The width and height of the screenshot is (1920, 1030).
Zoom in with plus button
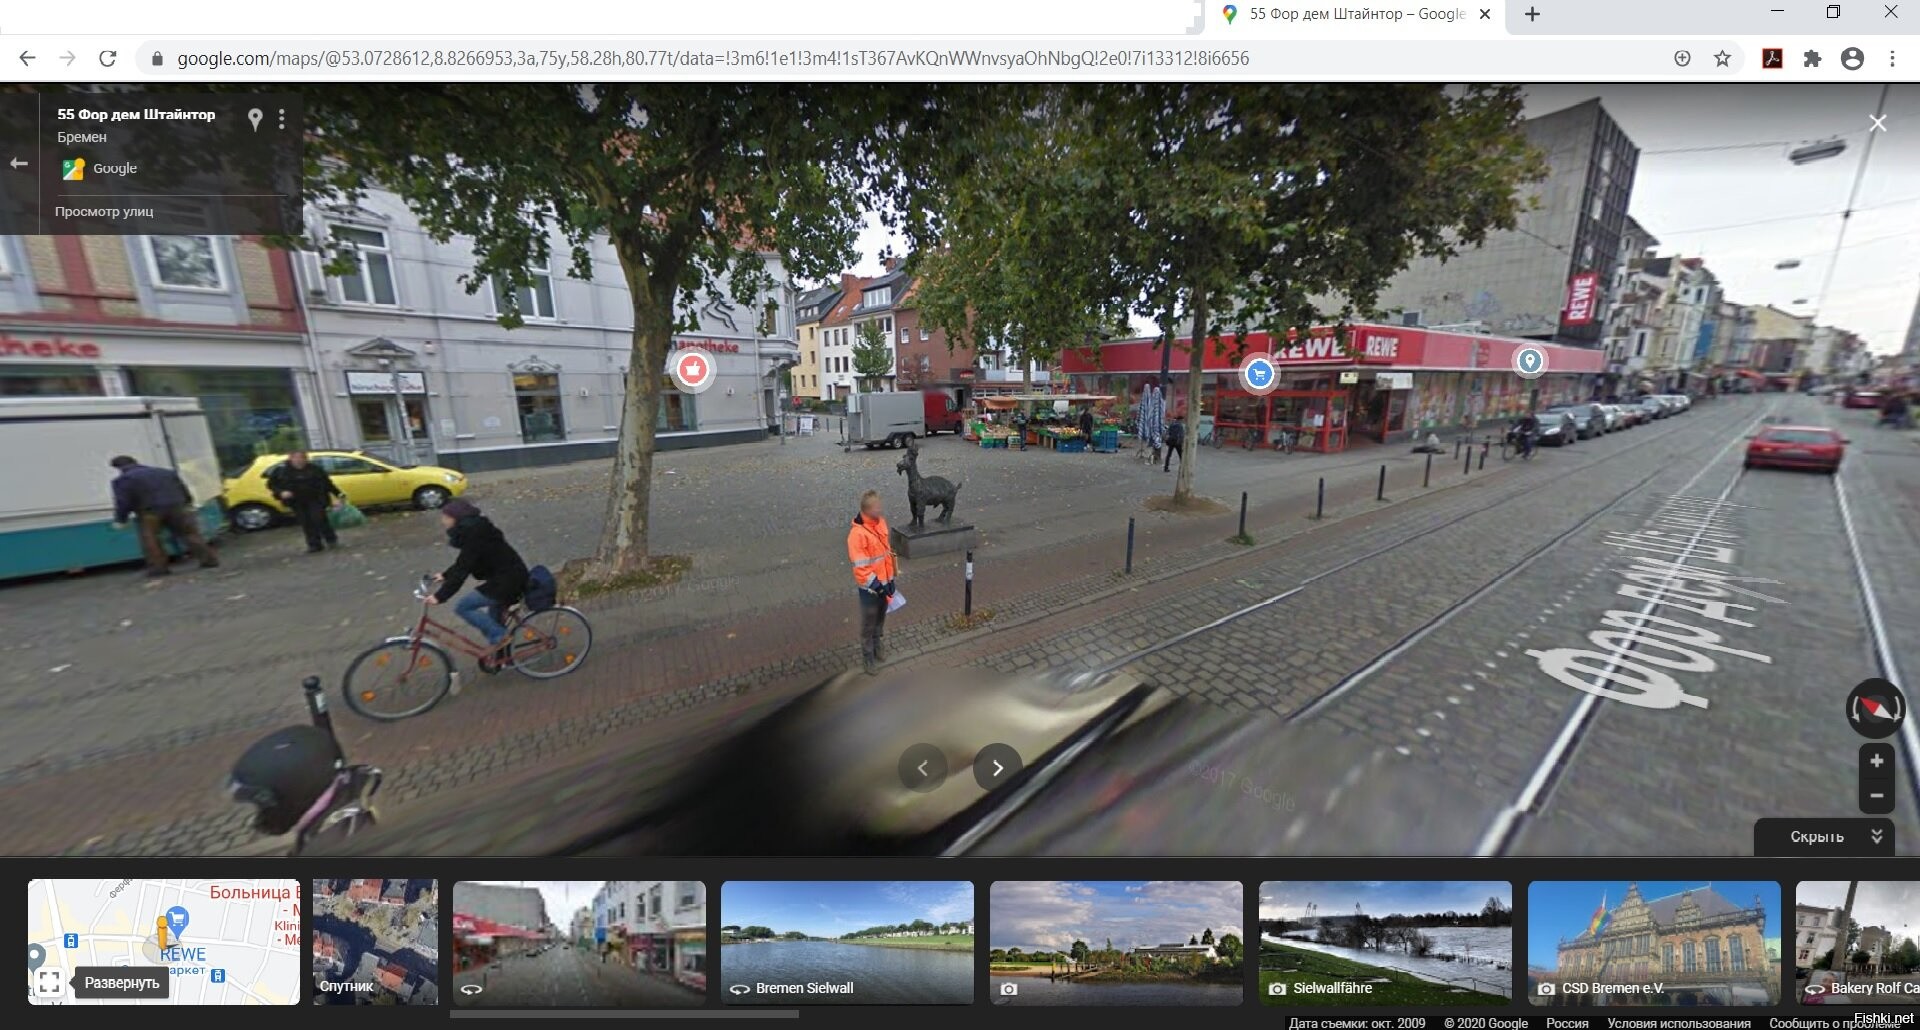[x=1876, y=761]
